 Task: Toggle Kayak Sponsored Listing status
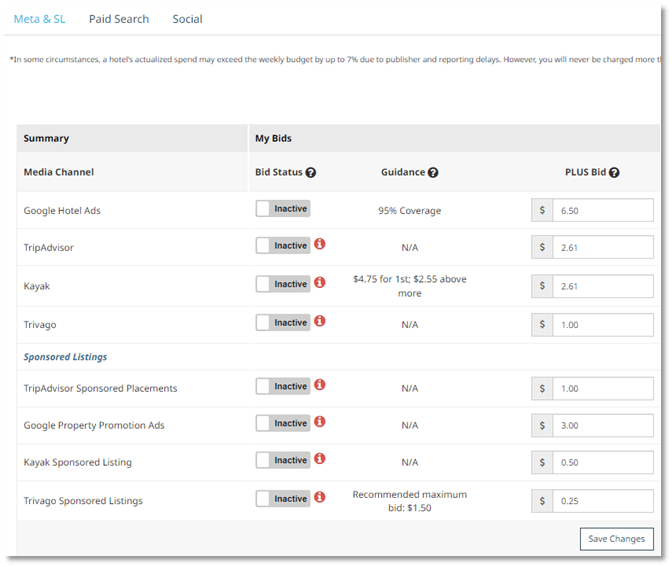[283, 460]
